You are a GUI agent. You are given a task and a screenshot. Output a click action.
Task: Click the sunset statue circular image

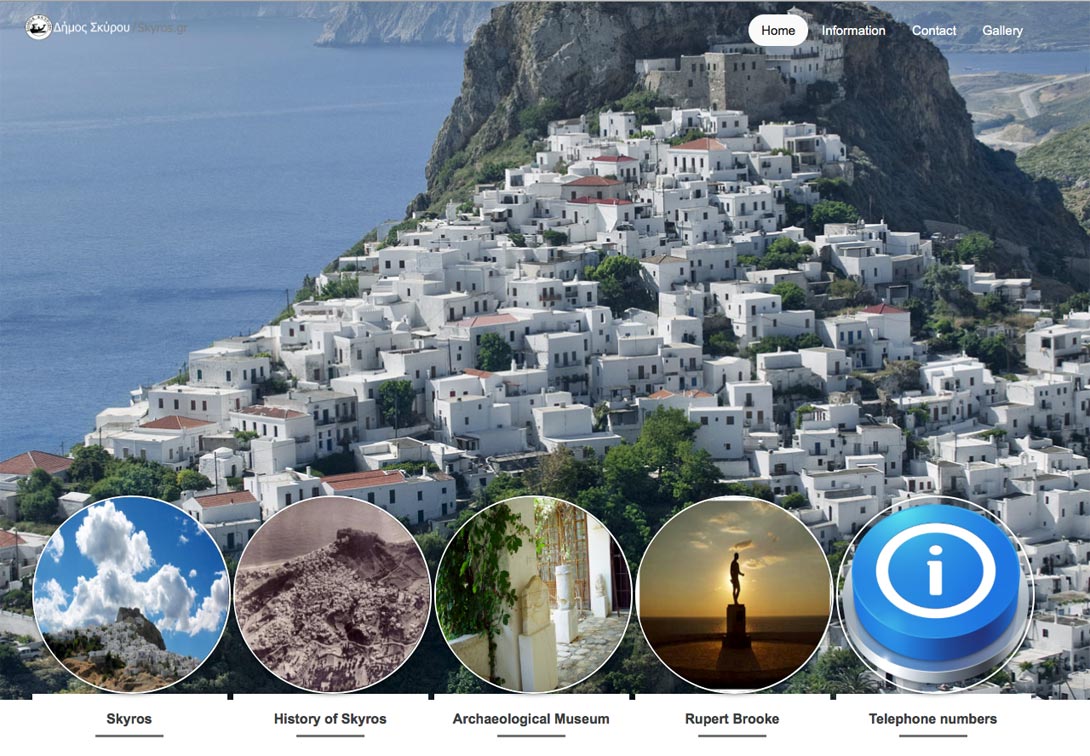coord(734,595)
